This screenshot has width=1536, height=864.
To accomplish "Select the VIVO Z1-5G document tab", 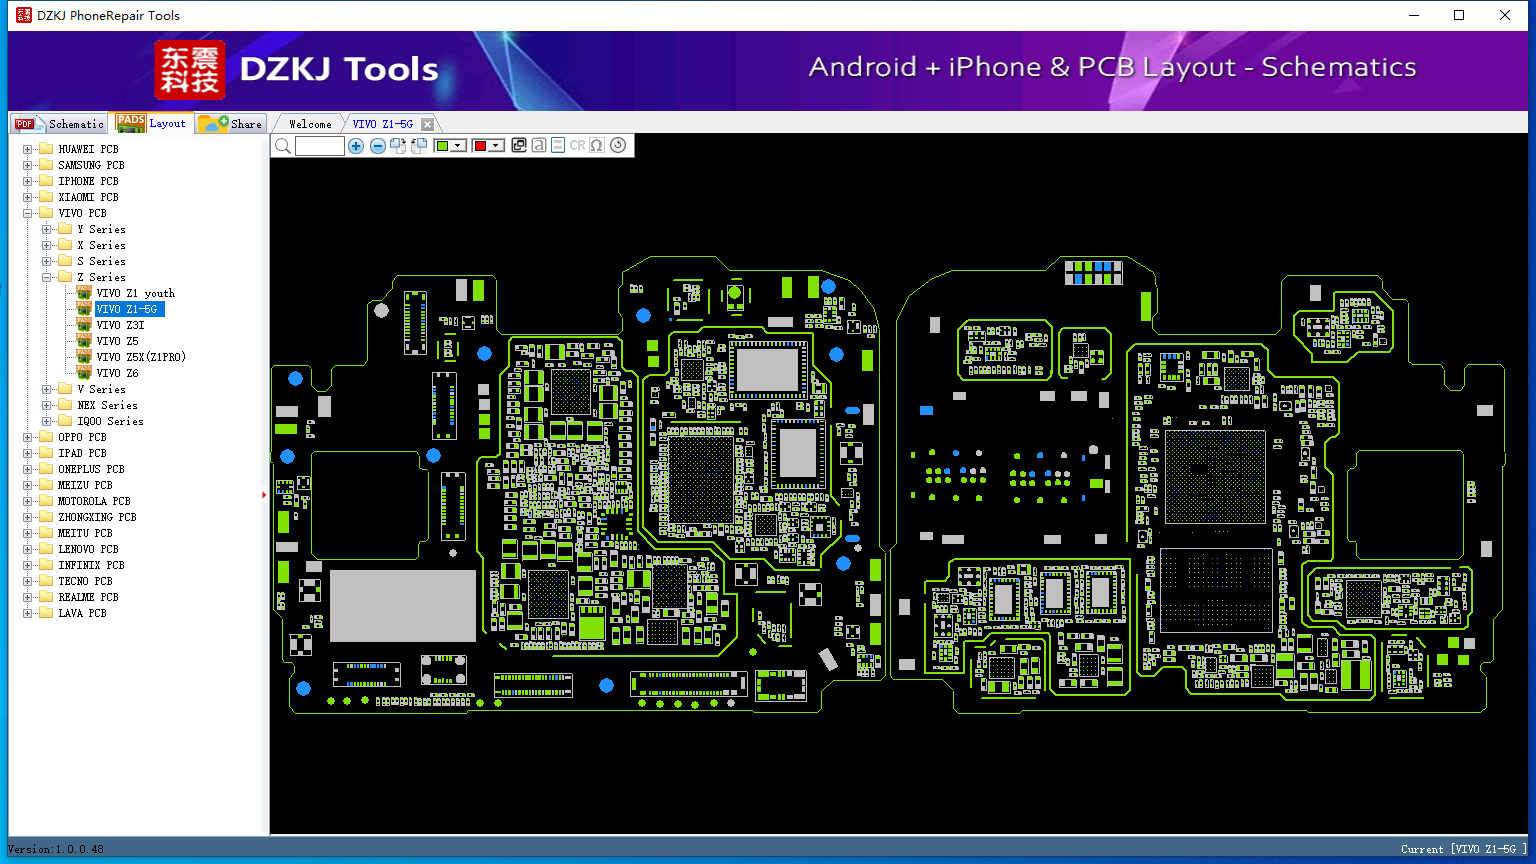I will [x=382, y=124].
